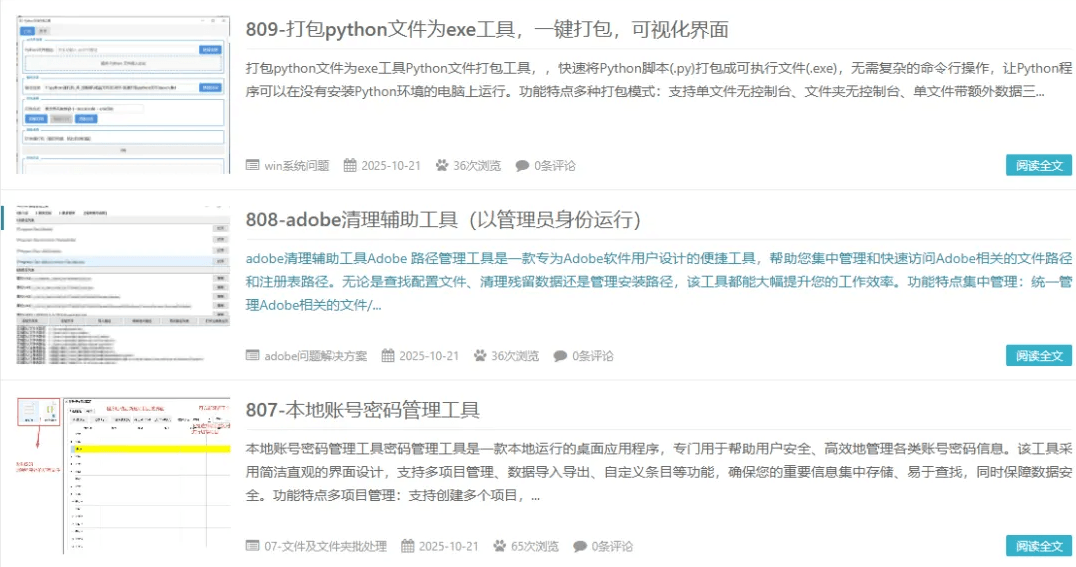Open thumbnail of 807 password manager tool

click(x=124, y=475)
